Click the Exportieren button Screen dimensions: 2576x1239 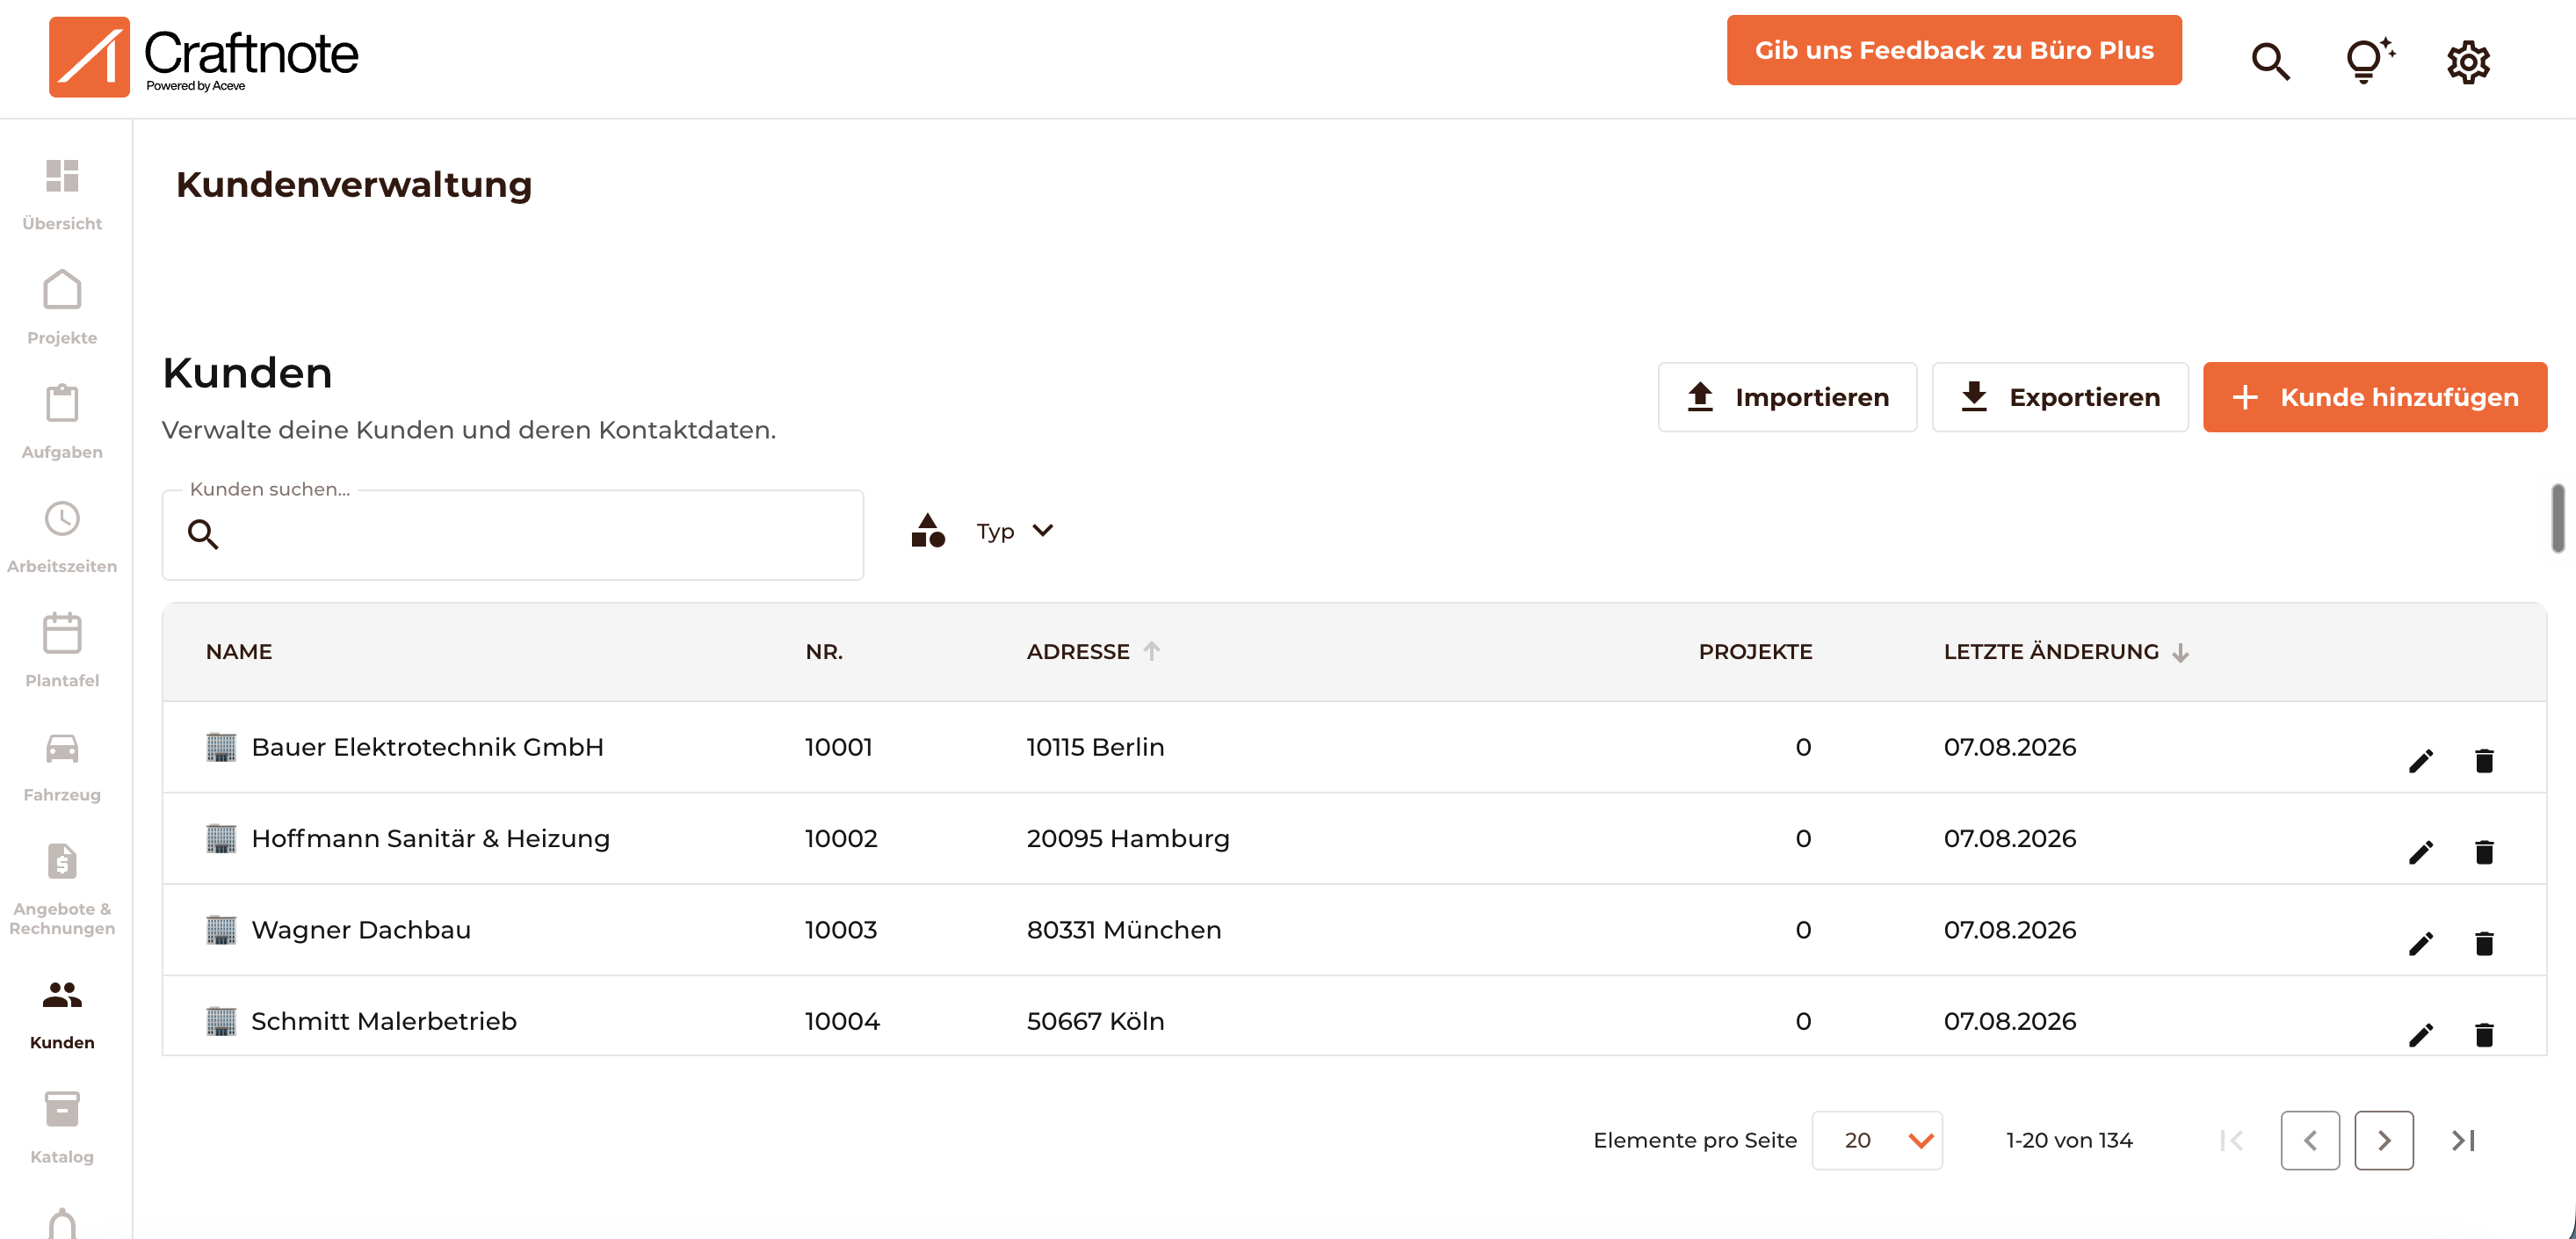point(2060,397)
